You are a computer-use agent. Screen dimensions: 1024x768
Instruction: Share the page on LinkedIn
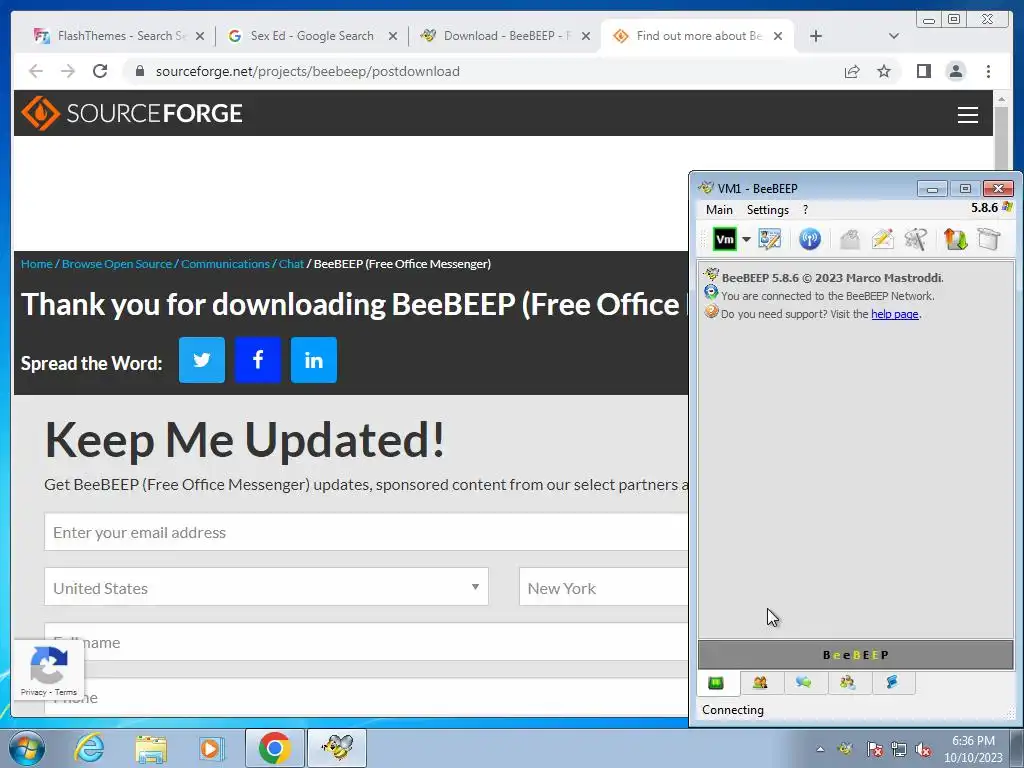(x=314, y=360)
